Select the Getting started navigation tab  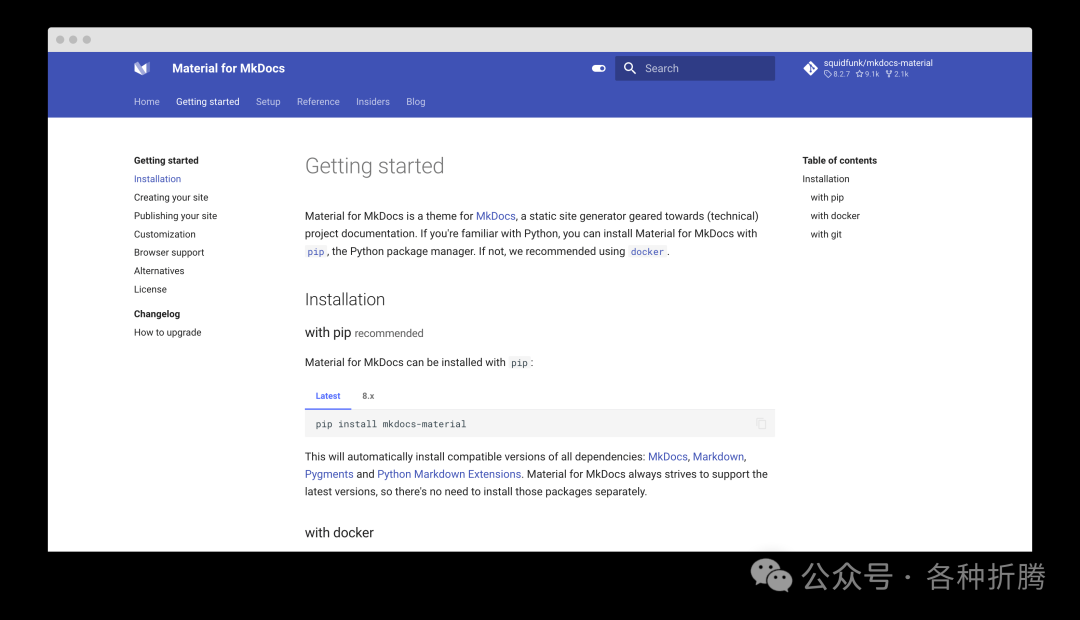coord(207,101)
